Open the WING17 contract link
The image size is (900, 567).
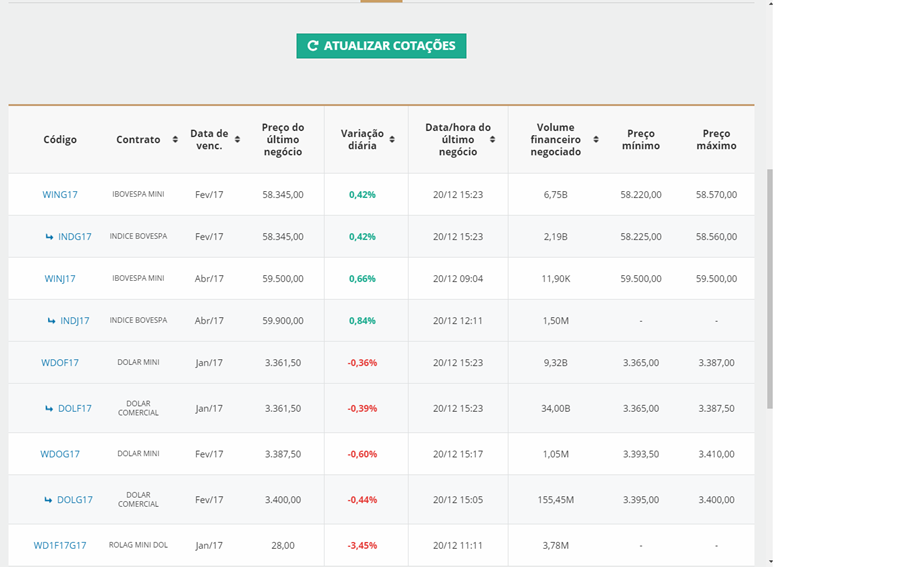60,195
